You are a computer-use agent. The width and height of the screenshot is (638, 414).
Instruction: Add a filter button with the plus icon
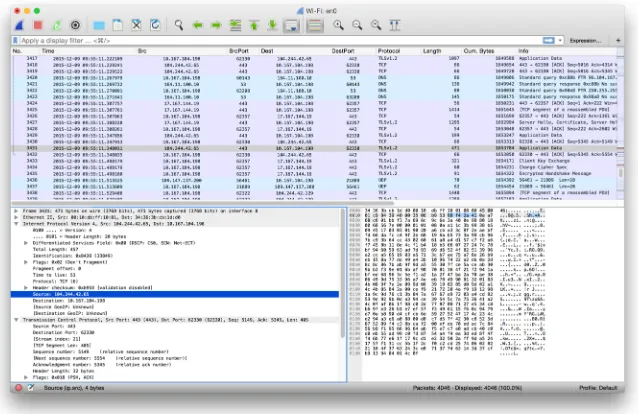(618, 40)
